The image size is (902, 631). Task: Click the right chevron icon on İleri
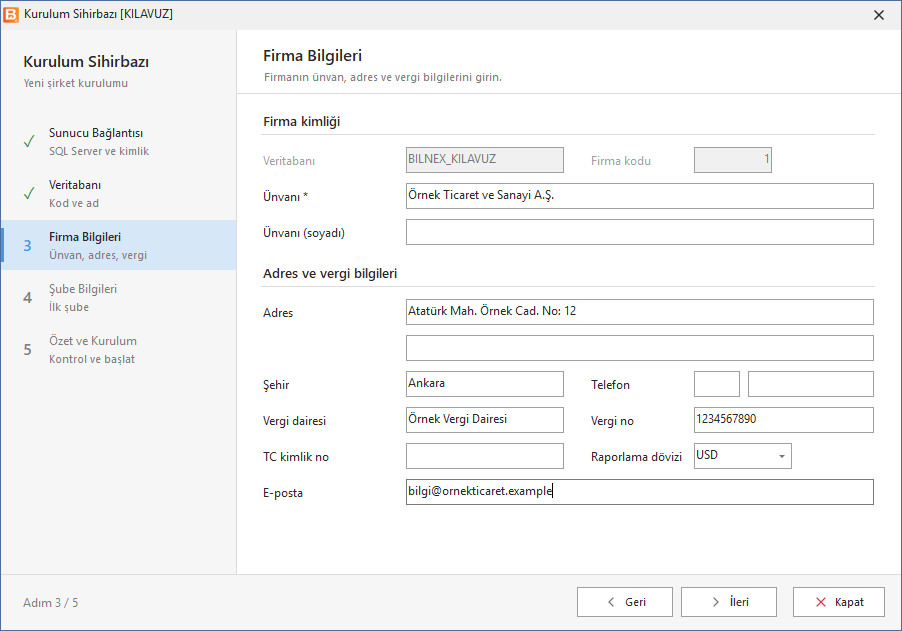[x=716, y=602]
